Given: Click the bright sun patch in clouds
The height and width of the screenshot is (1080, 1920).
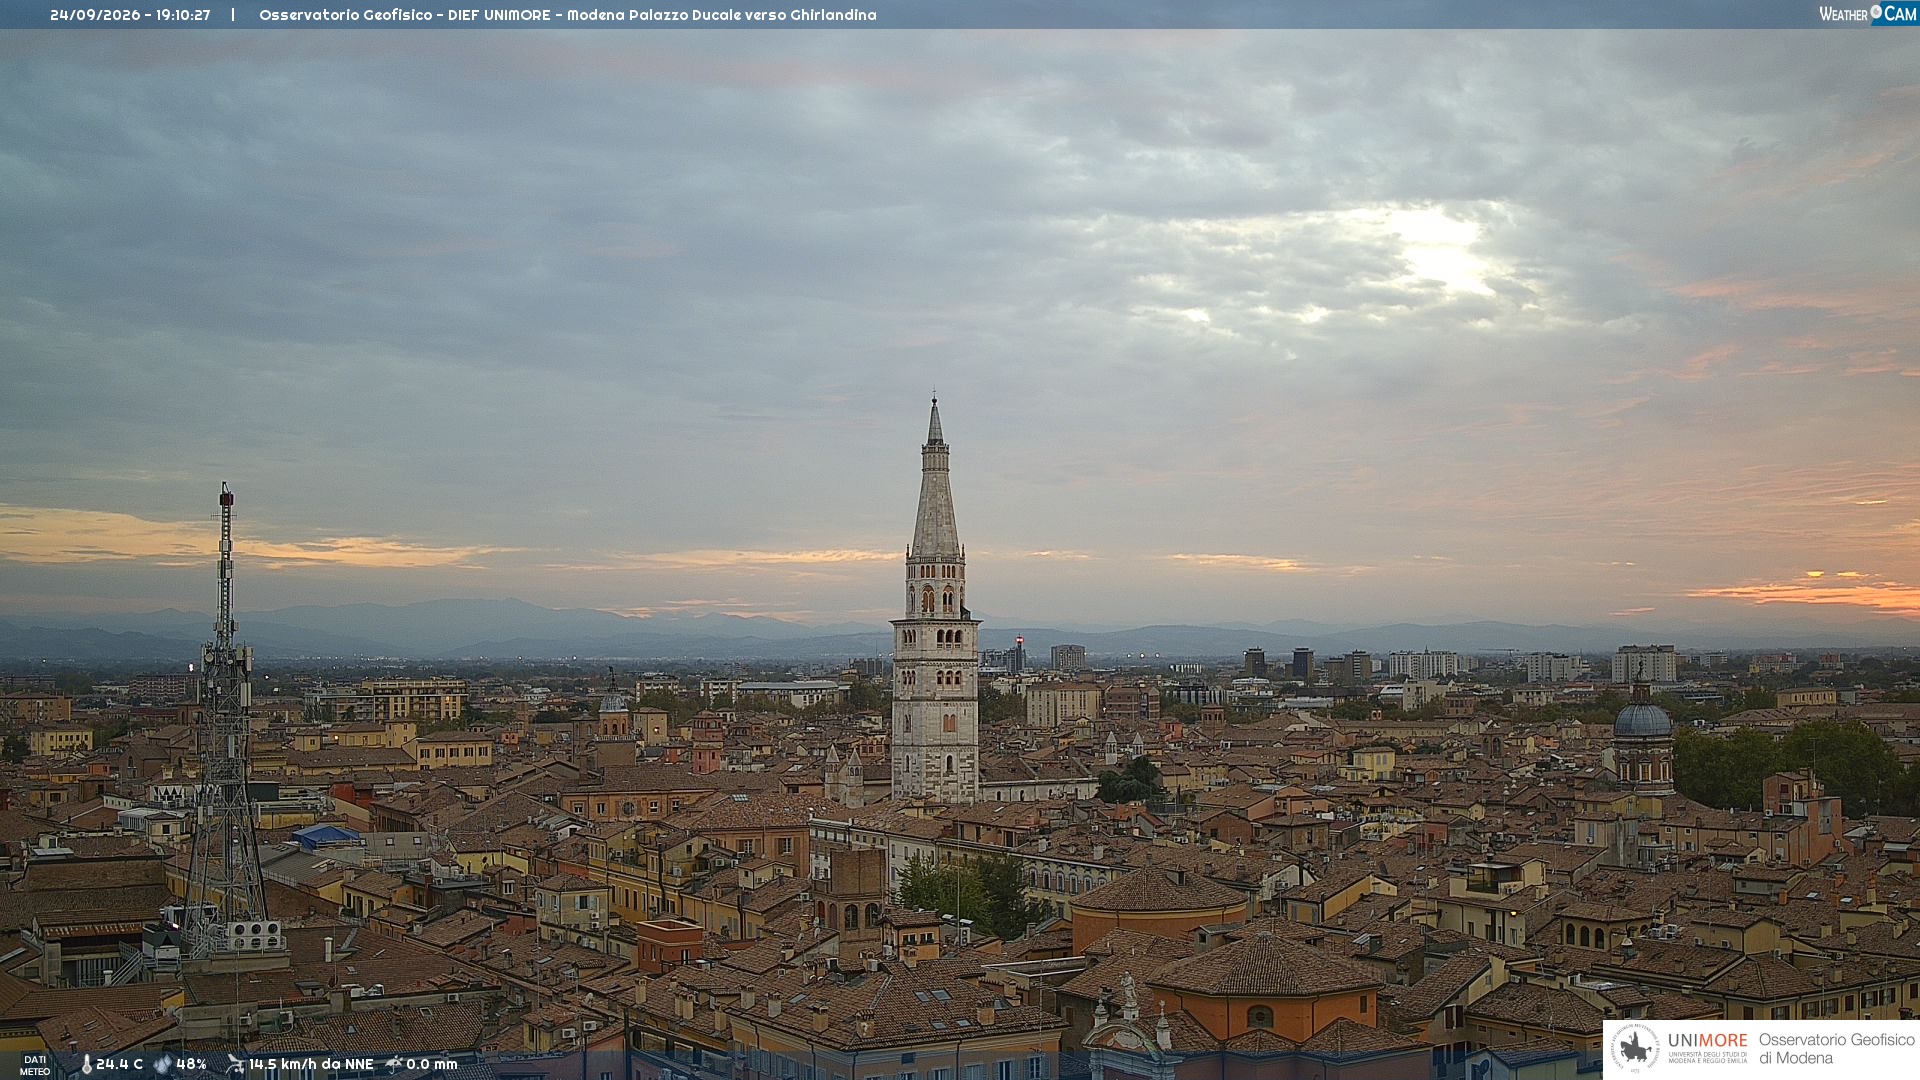Looking at the screenshot, I should tap(1440, 252).
